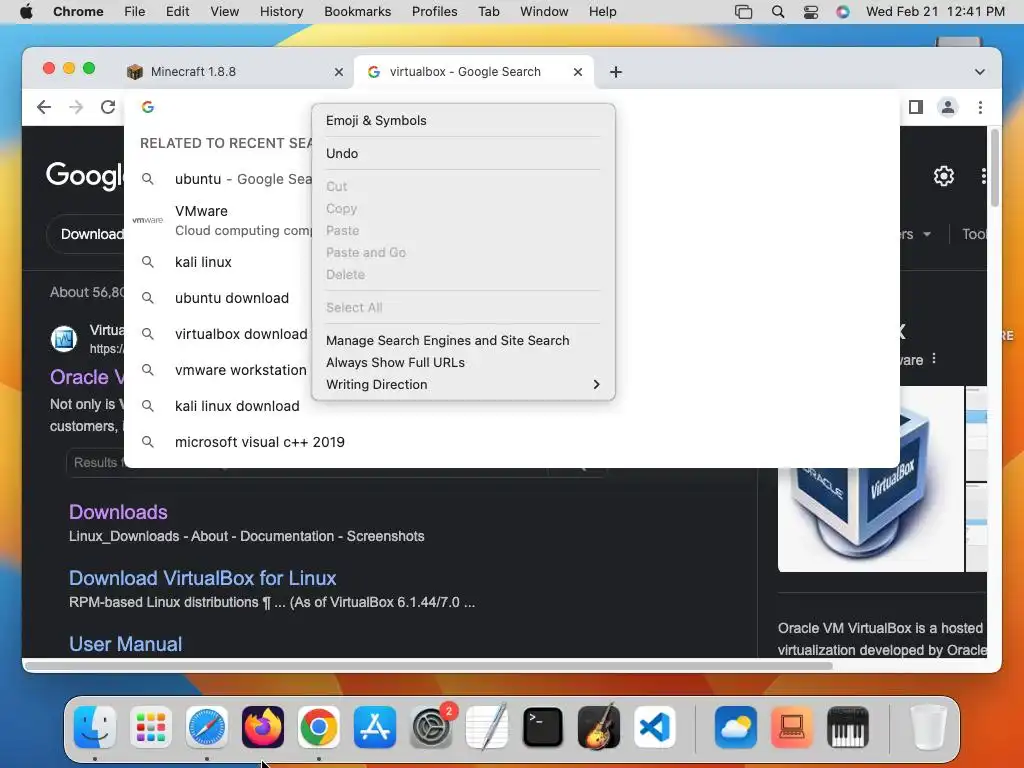
Task: Select Undo in the context menu
Action: click(463, 153)
